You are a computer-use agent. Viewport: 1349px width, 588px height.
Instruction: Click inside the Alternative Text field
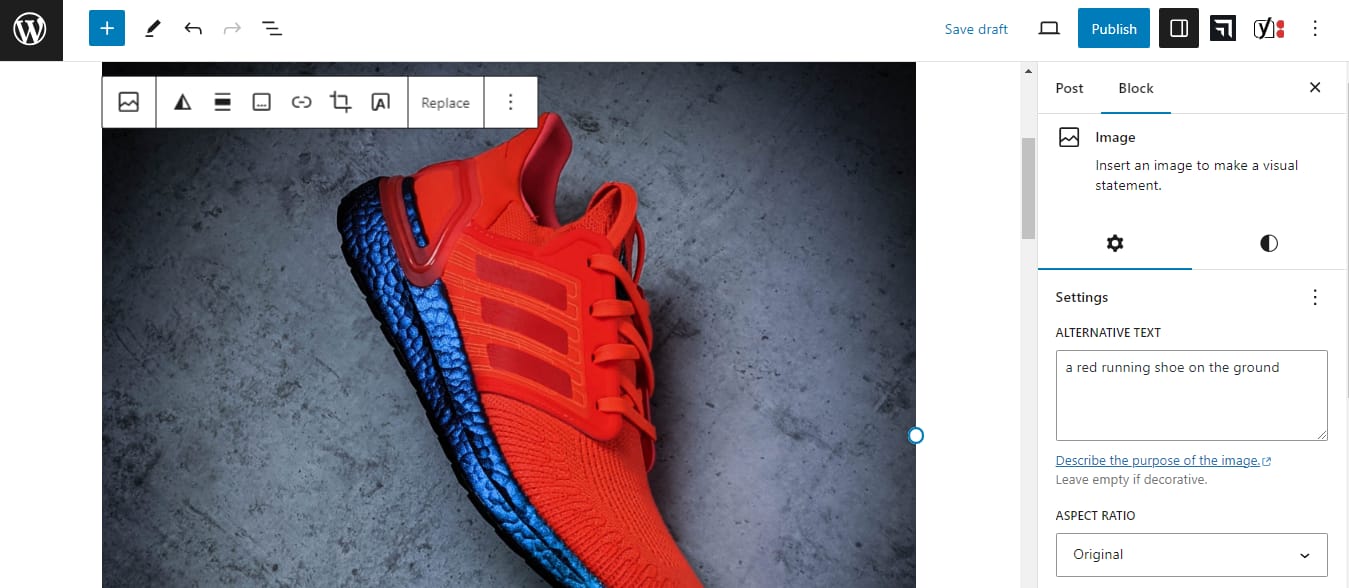click(1191, 395)
